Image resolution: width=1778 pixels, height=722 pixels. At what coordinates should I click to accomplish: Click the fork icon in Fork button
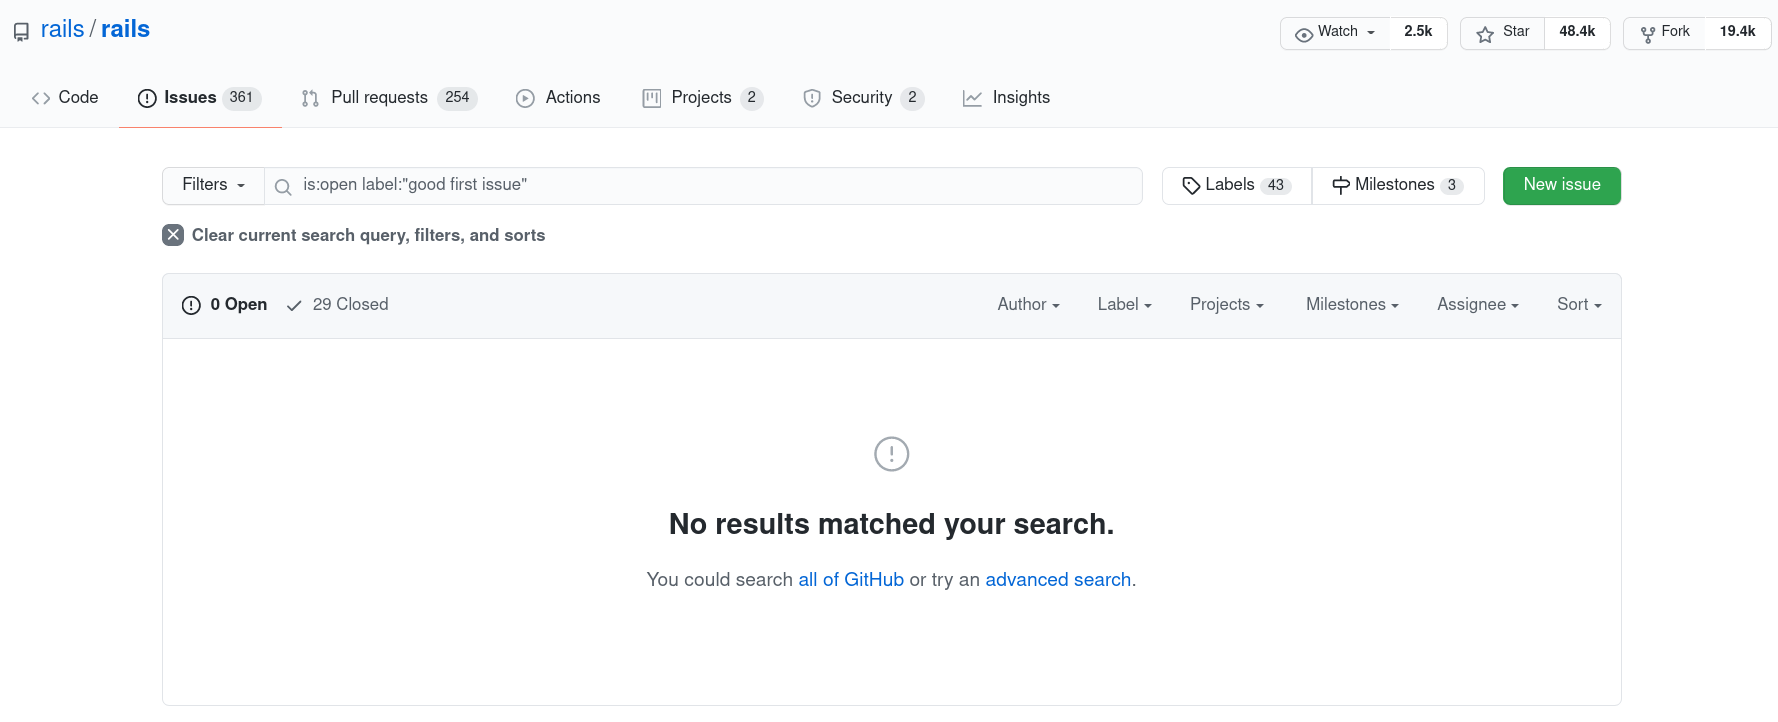tap(1648, 35)
